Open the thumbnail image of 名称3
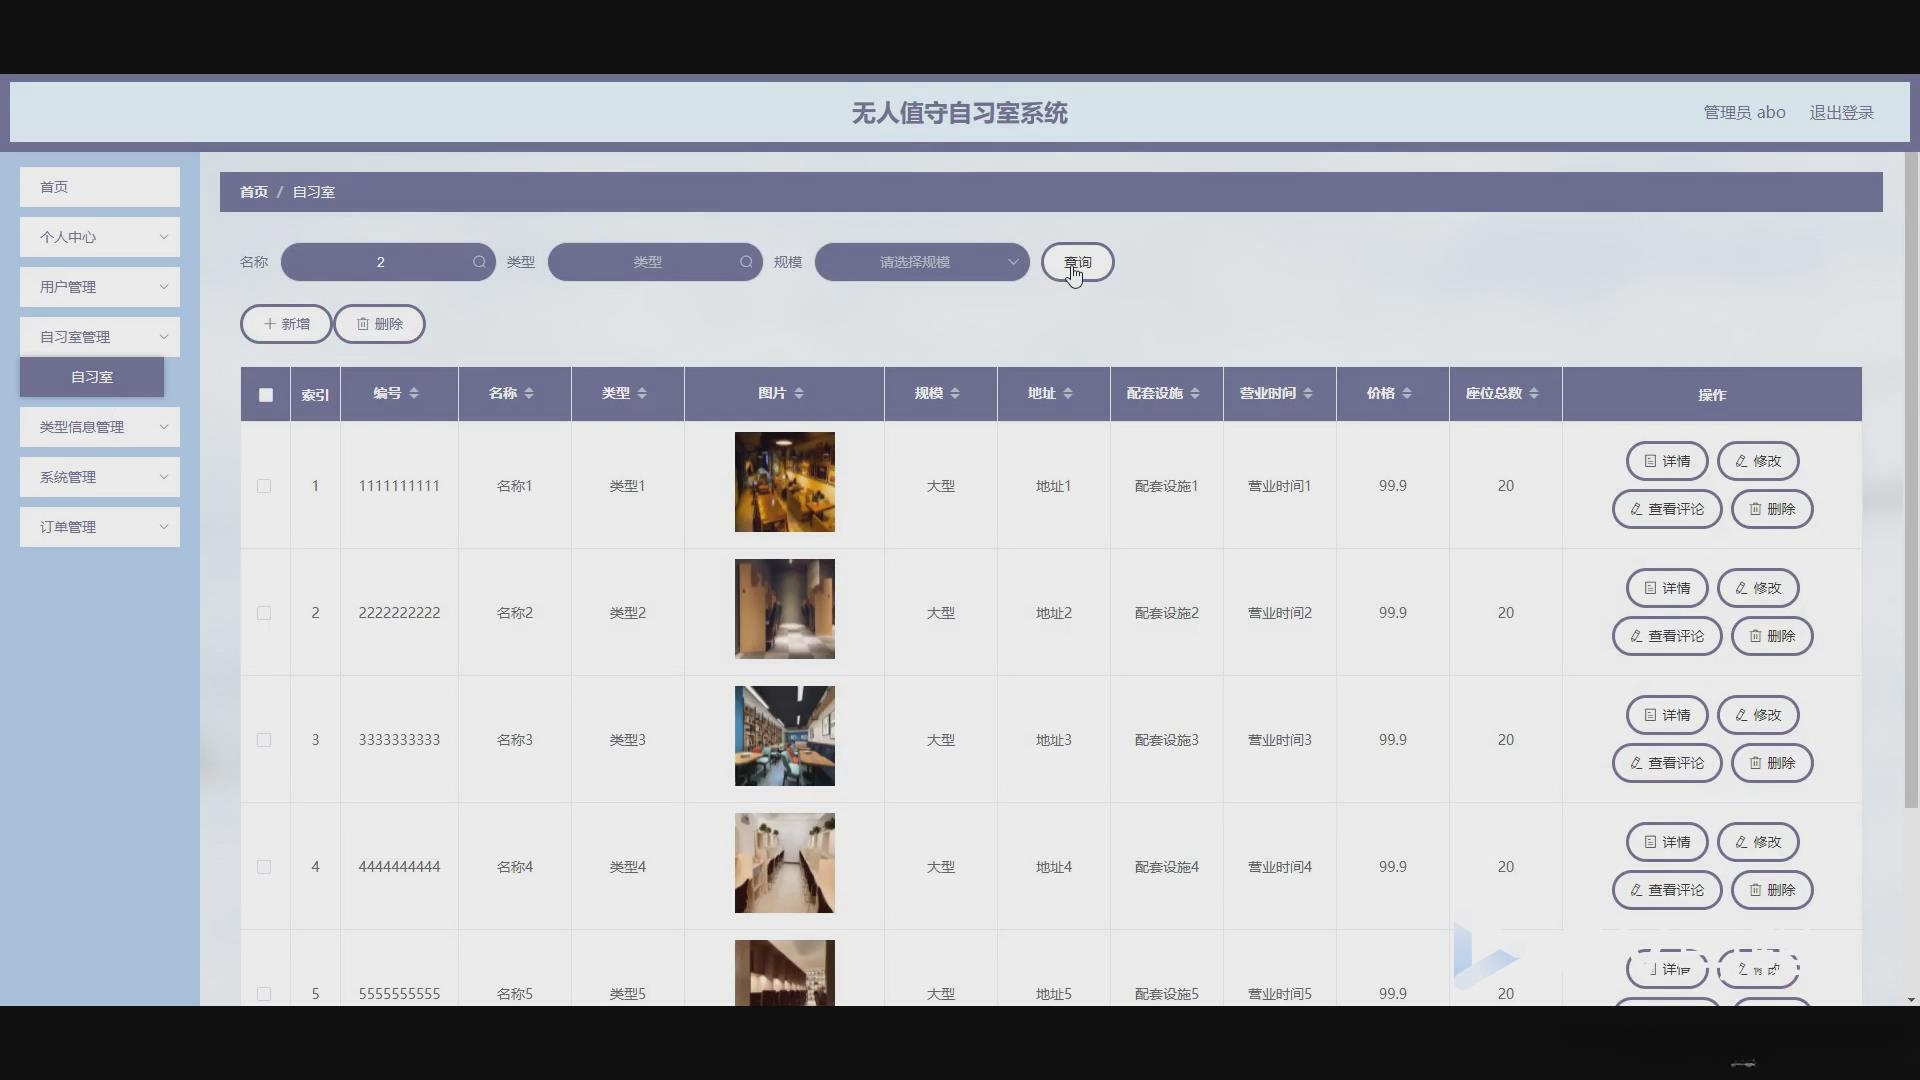The height and width of the screenshot is (1080, 1920). pos(784,736)
